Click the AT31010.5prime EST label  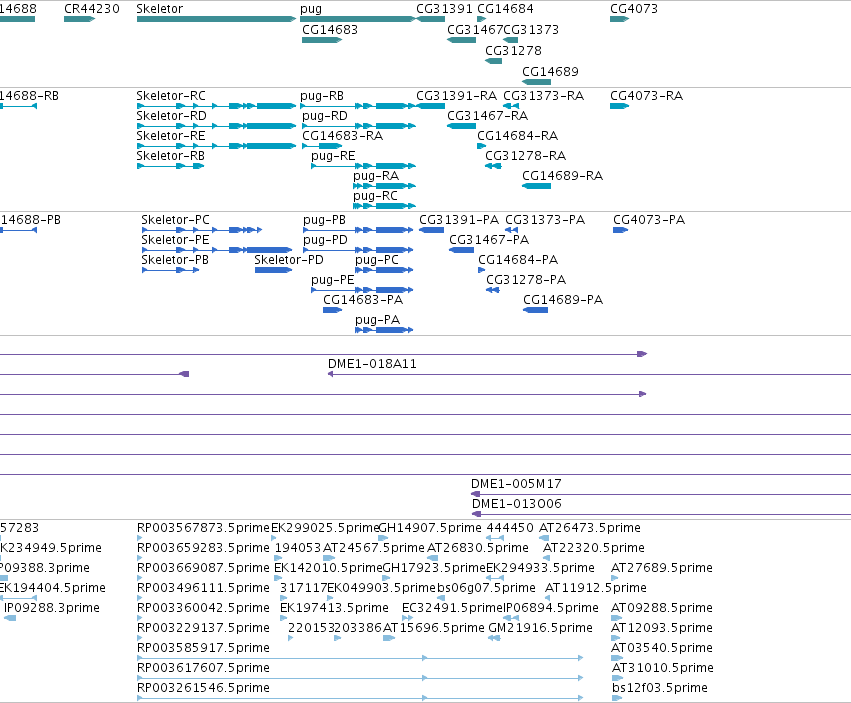point(663,668)
